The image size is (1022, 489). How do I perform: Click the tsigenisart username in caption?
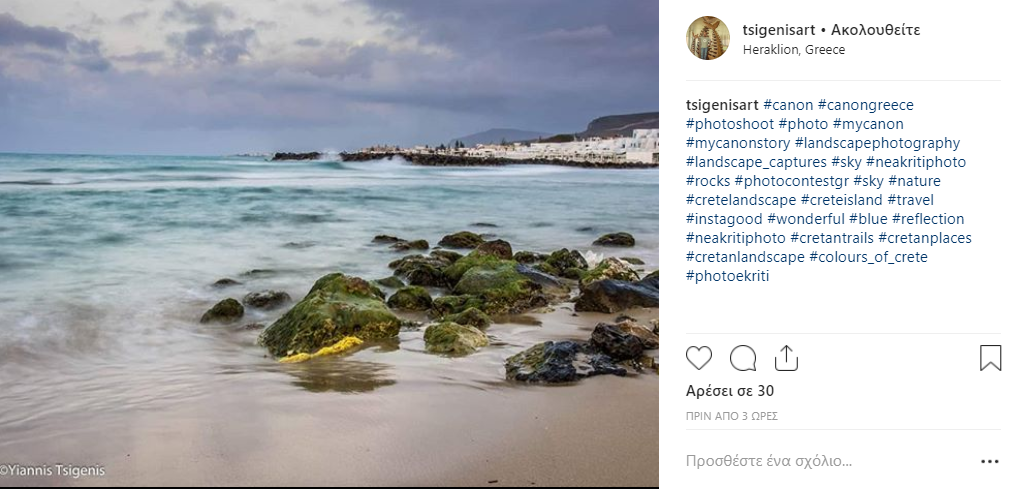pyautogui.click(x=722, y=105)
